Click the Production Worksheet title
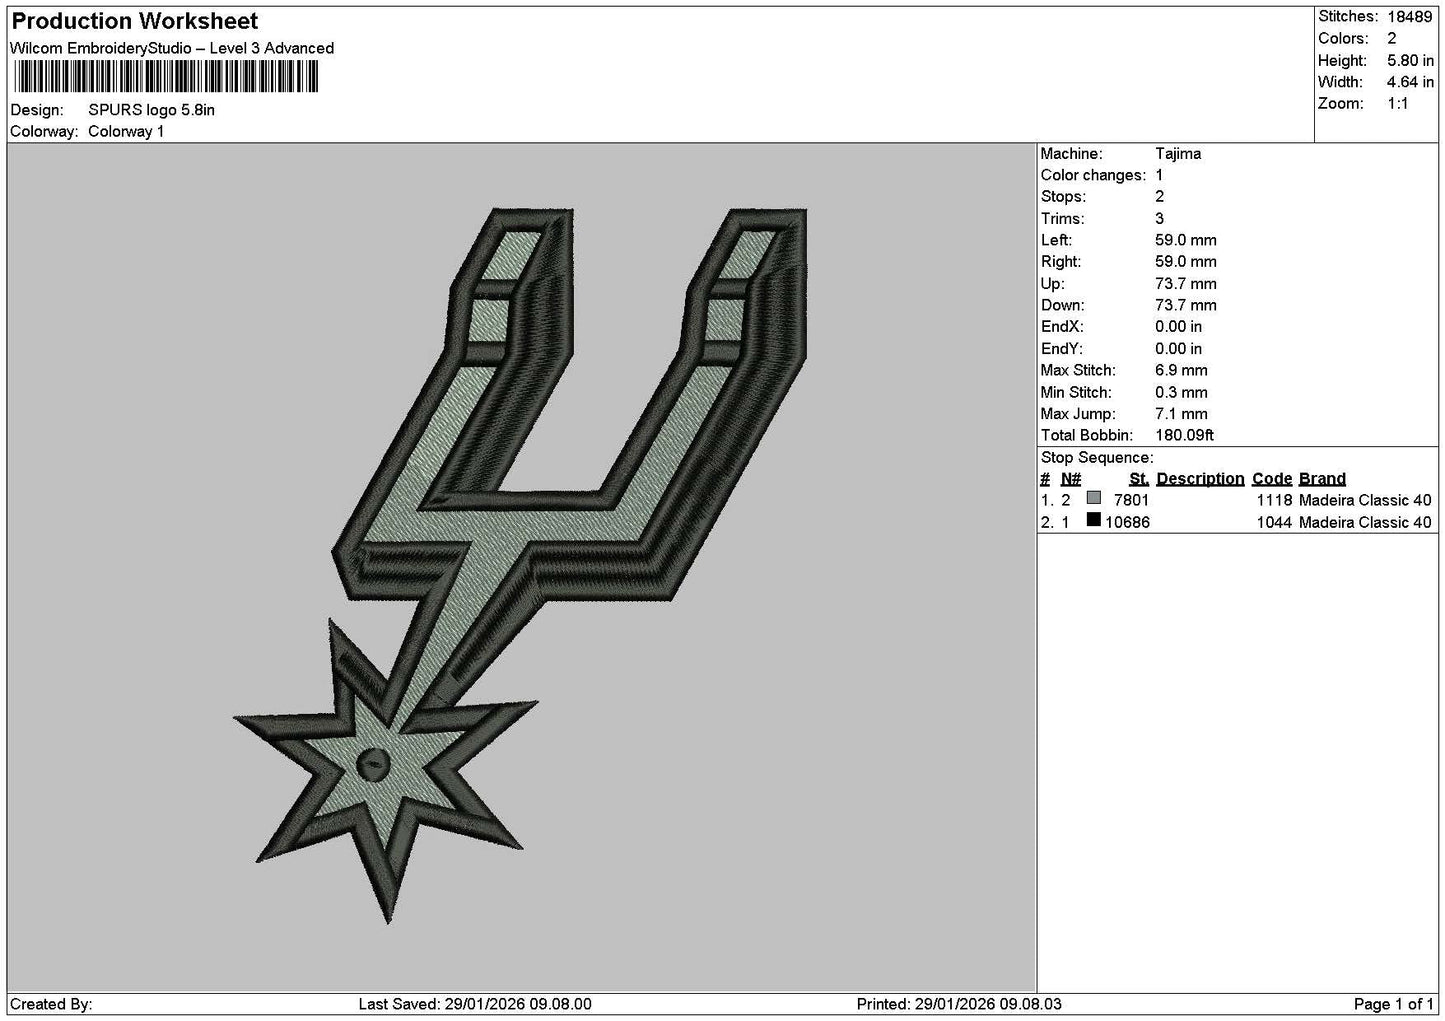The image size is (1445, 1021). point(134,21)
